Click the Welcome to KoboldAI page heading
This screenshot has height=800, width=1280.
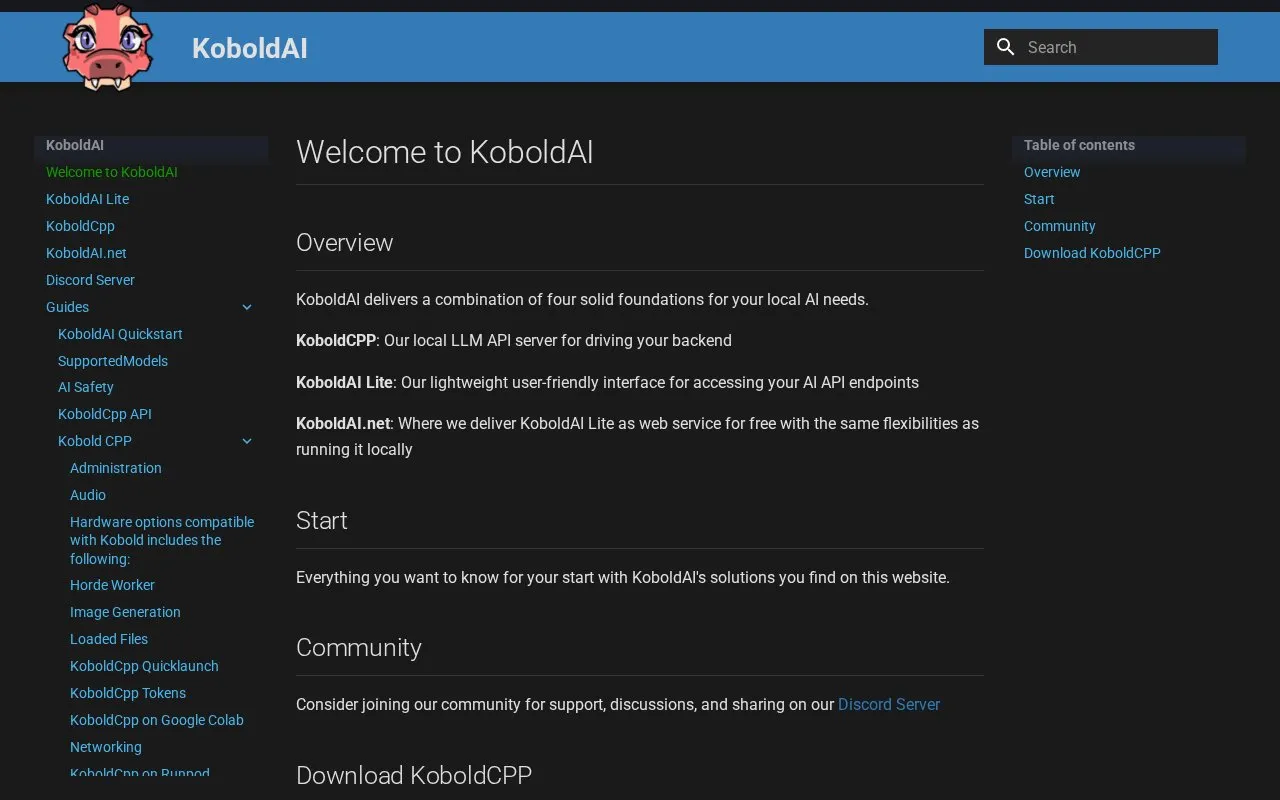tap(445, 152)
